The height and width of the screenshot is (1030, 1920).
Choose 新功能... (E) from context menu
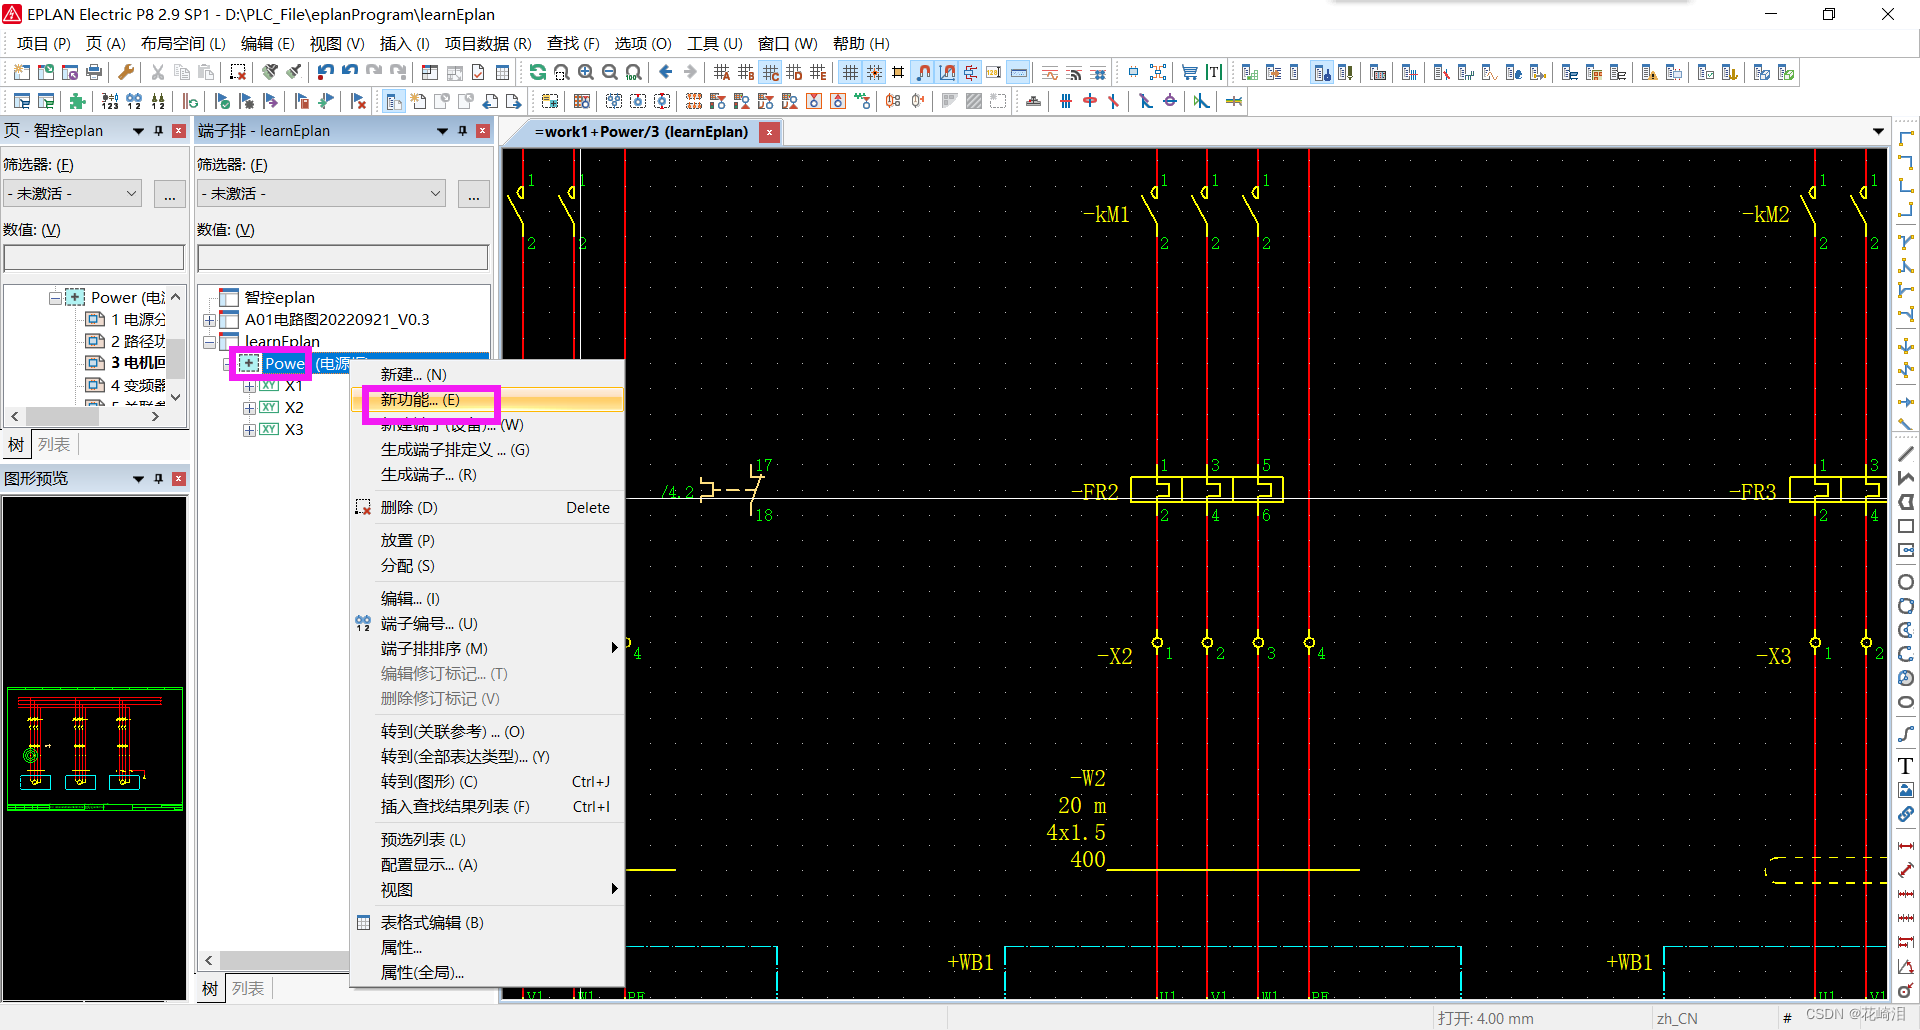(488, 399)
